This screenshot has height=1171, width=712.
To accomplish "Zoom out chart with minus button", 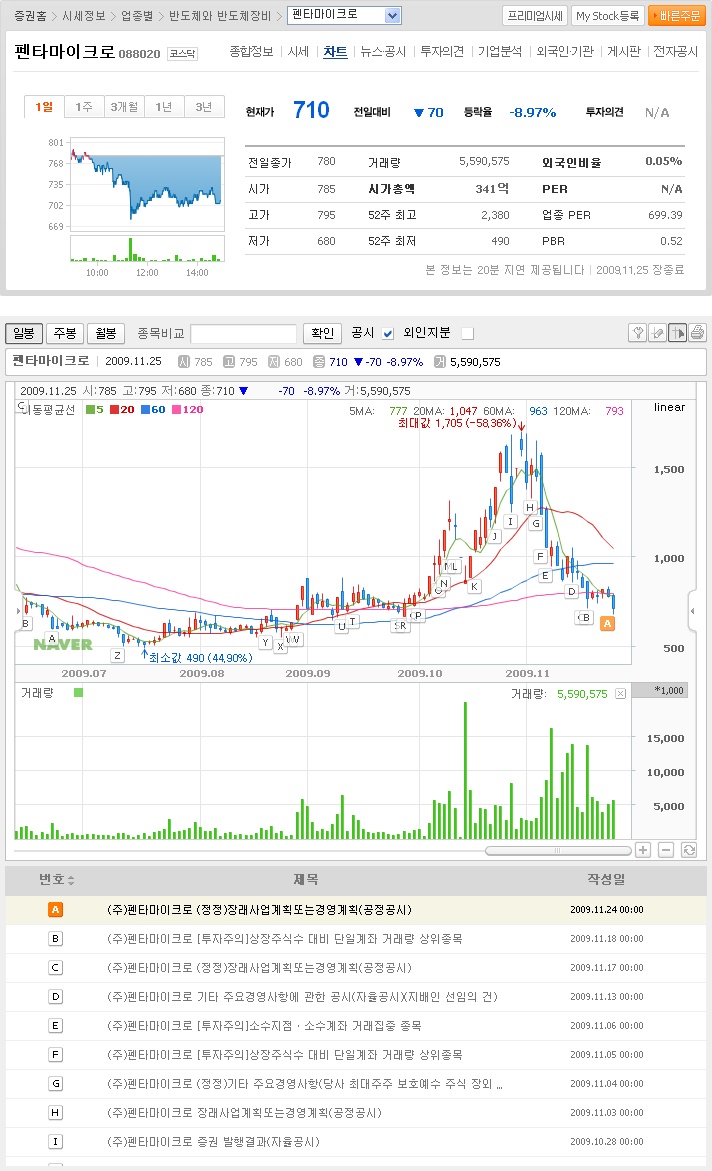I will pos(666,850).
